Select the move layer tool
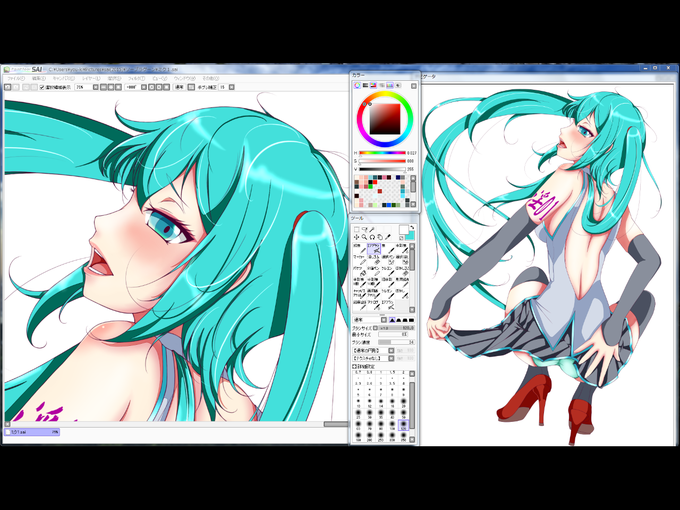The width and height of the screenshot is (680, 510). (356, 237)
